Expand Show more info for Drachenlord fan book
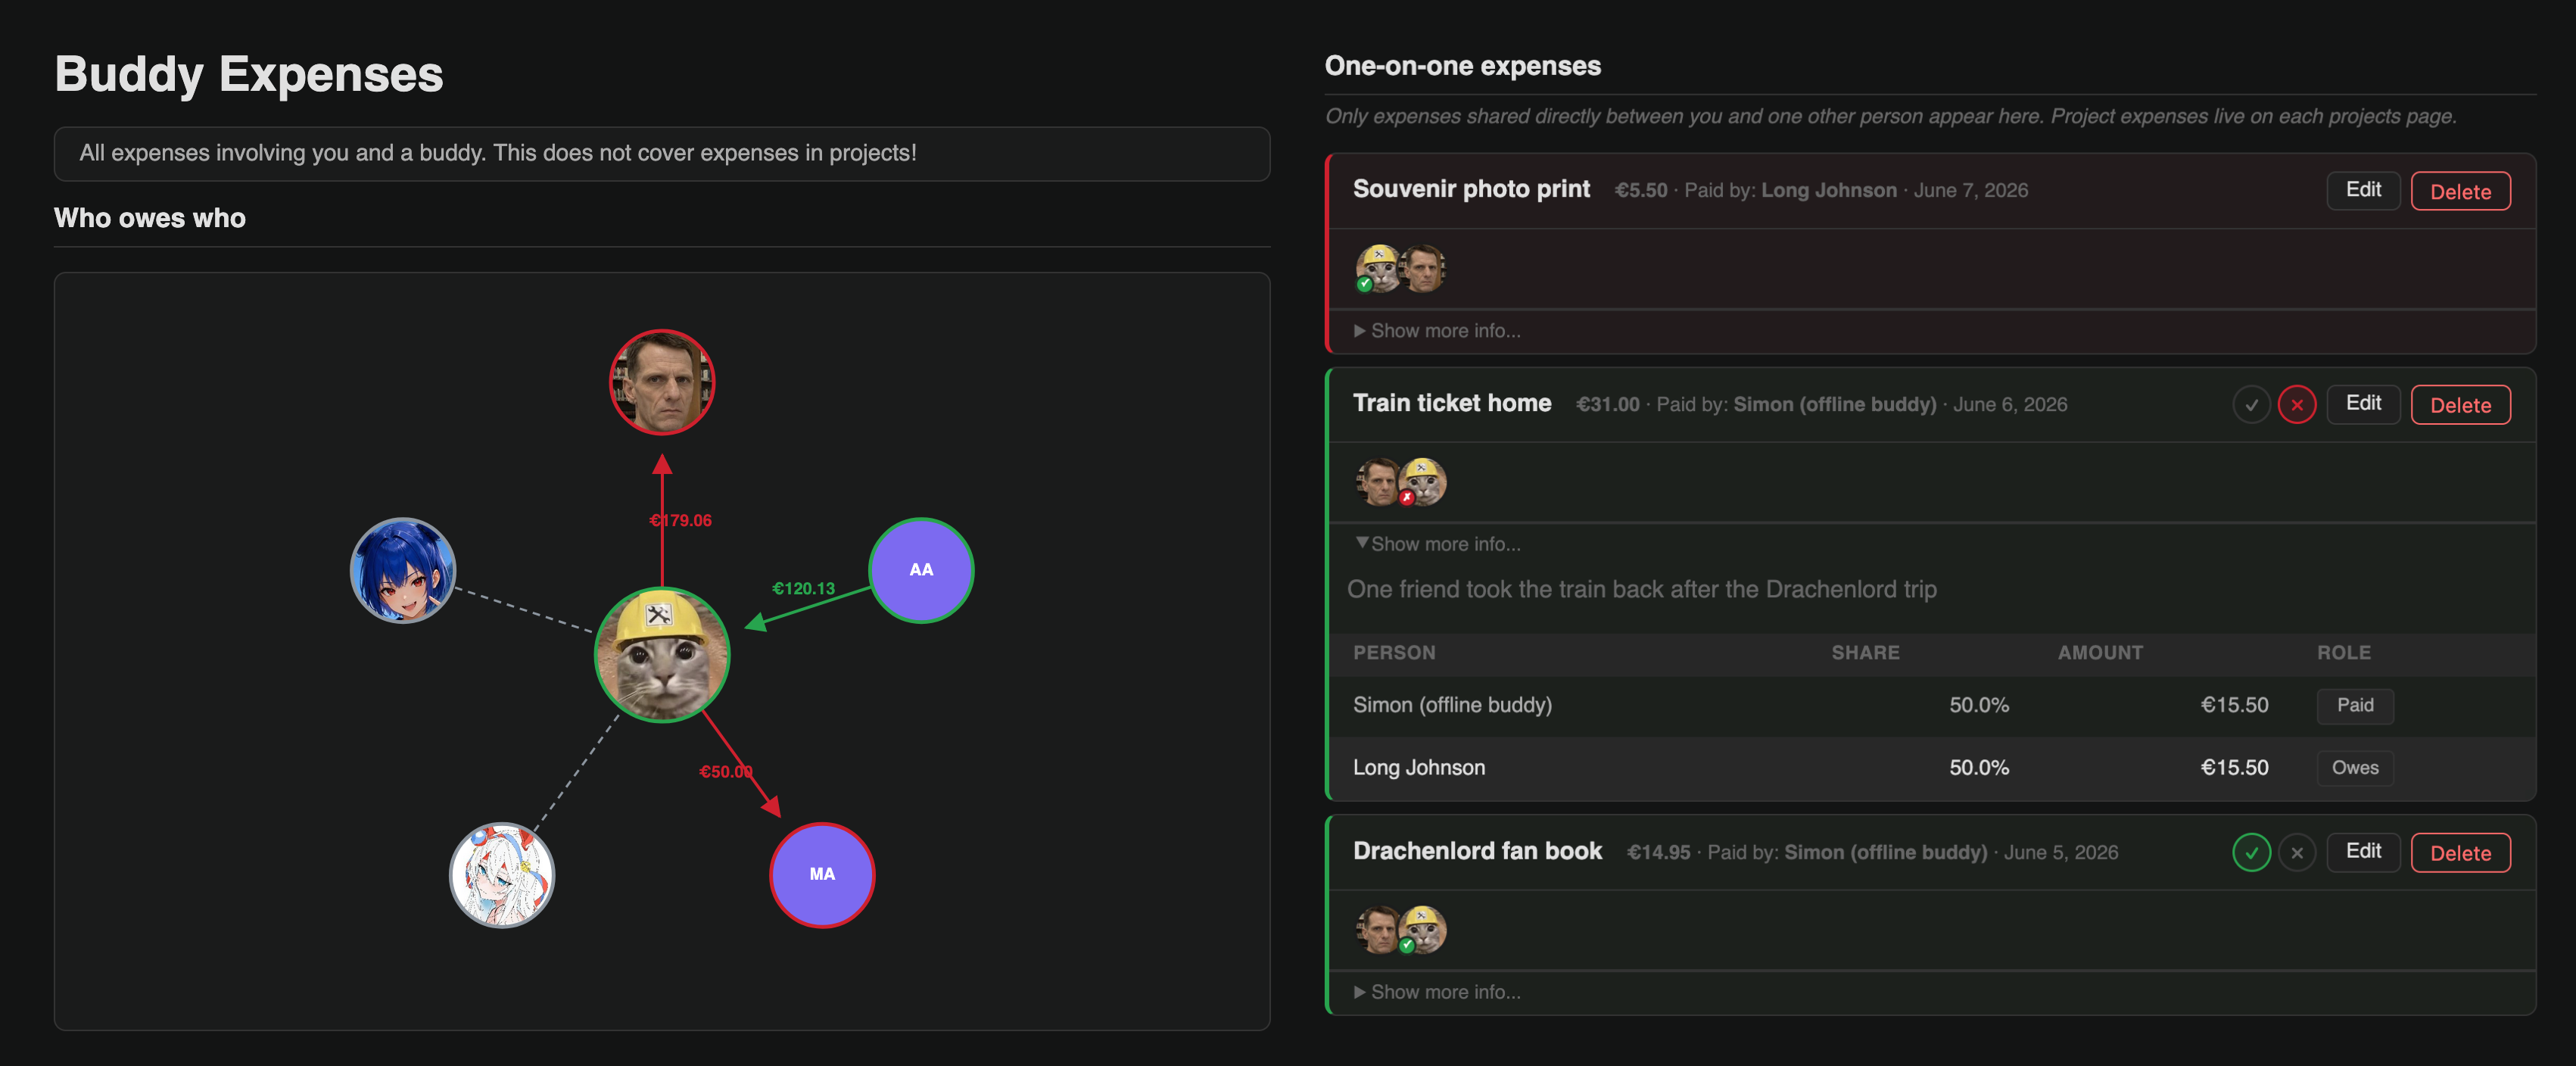The image size is (2576, 1066). 1437,992
